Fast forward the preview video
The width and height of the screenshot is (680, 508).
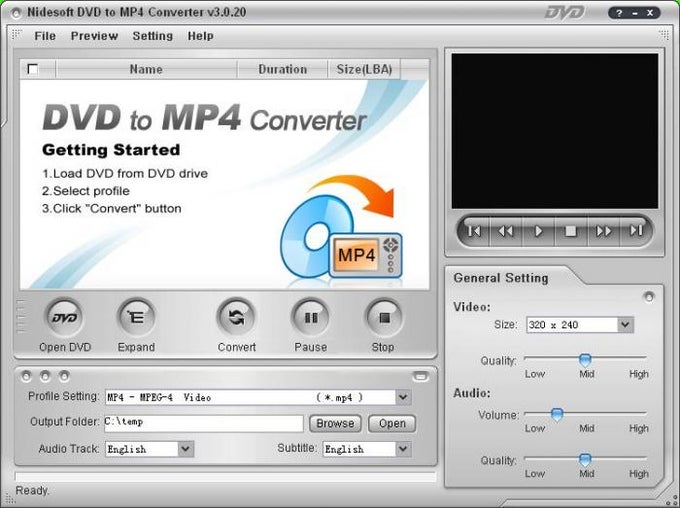pos(603,231)
